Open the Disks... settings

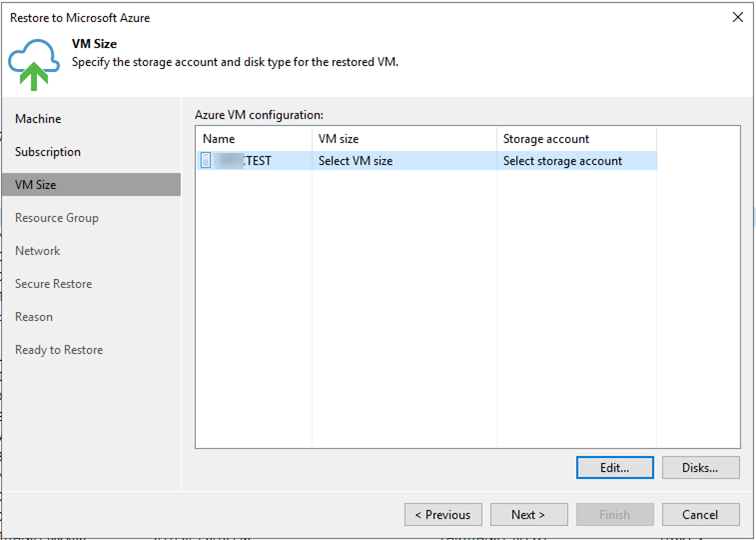point(700,467)
